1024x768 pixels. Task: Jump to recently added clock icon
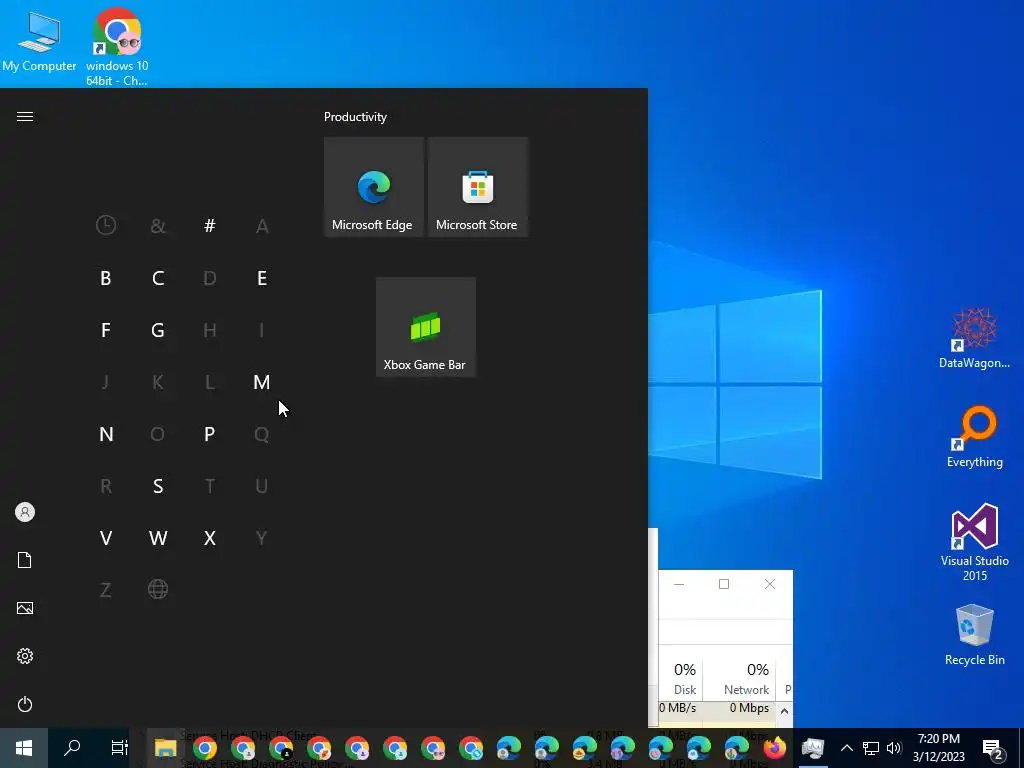click(x=106, y=225)
